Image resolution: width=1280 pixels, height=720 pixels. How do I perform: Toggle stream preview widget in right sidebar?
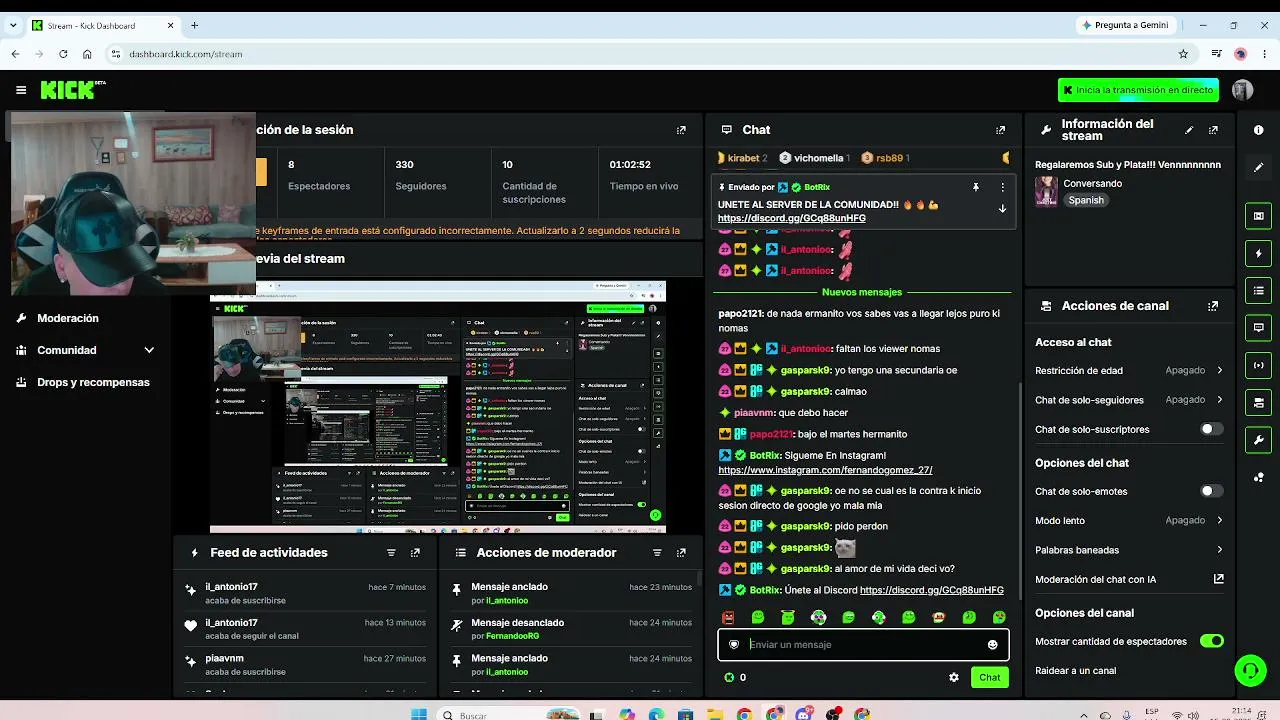[x=1258, y=216]
